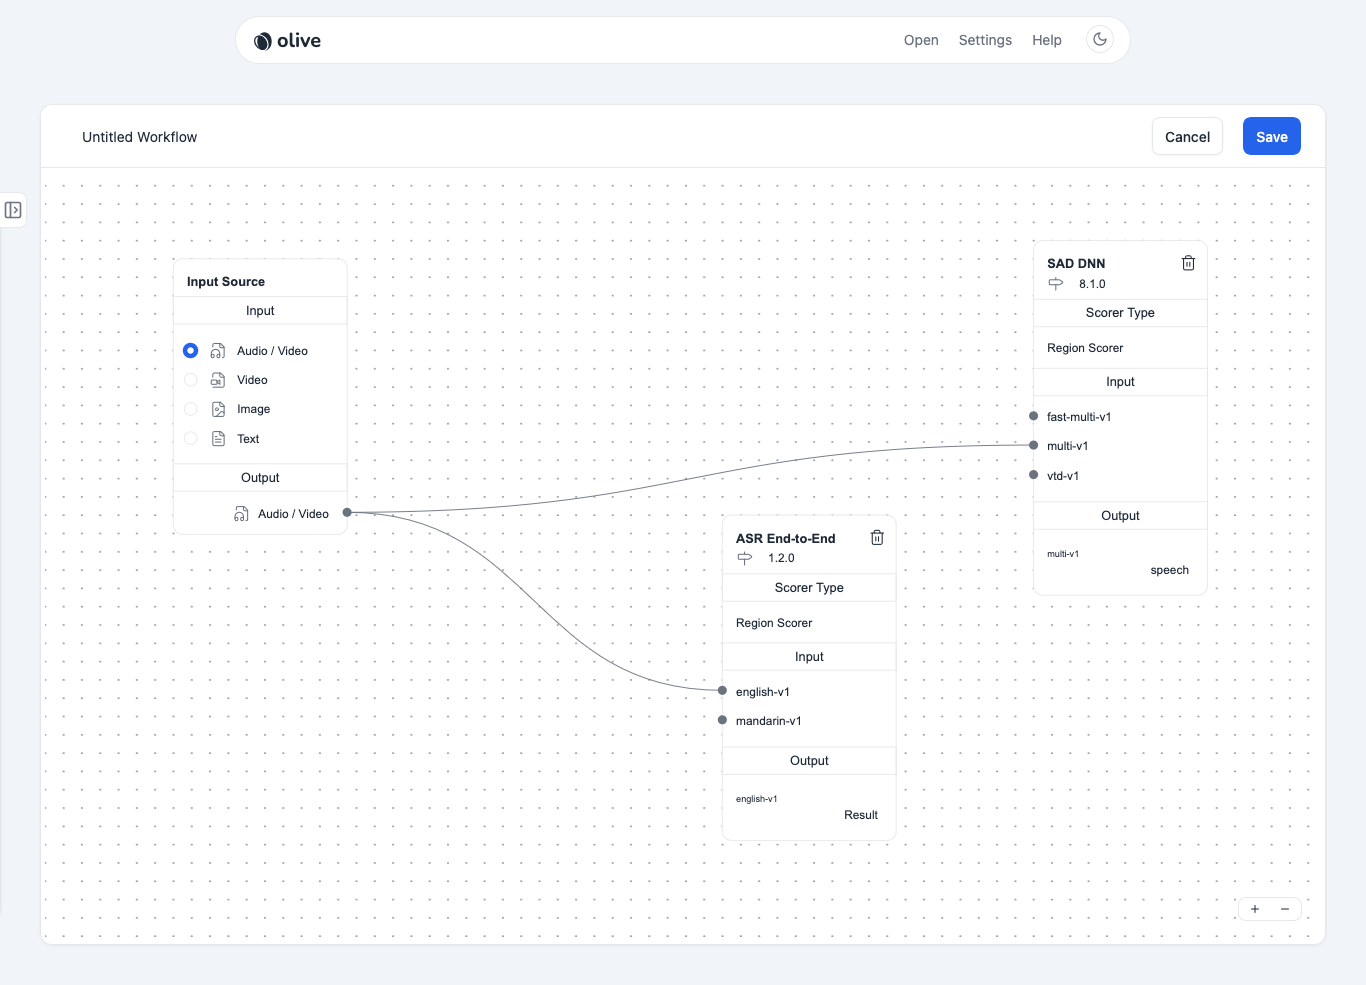This screenshot has width=1366, height=985.
Task: Open the Settings menu item
Action: [x=985, y=40]
